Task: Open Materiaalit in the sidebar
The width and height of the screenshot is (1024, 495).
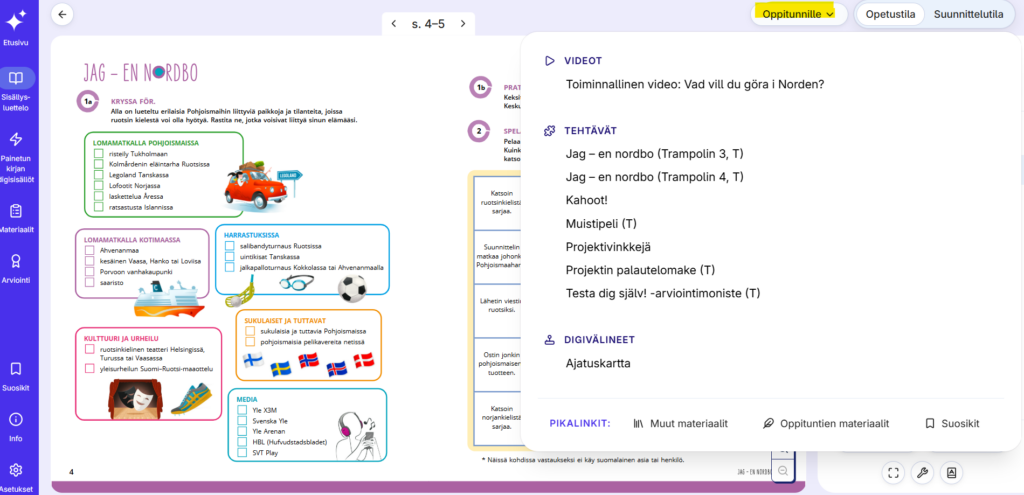Action: tap(15, 217)
